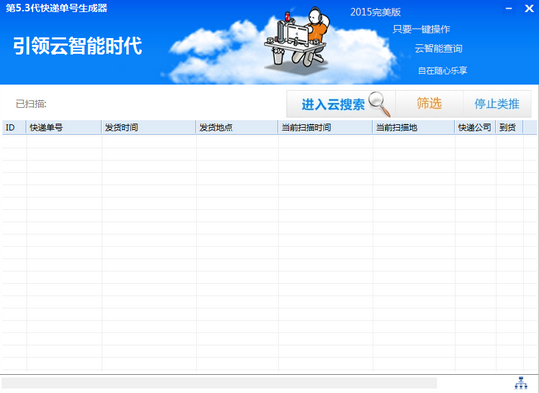The height and width of the screenshot is (393, 539).
Task: Click the 筛选 filter button
Action: (429, 104)
